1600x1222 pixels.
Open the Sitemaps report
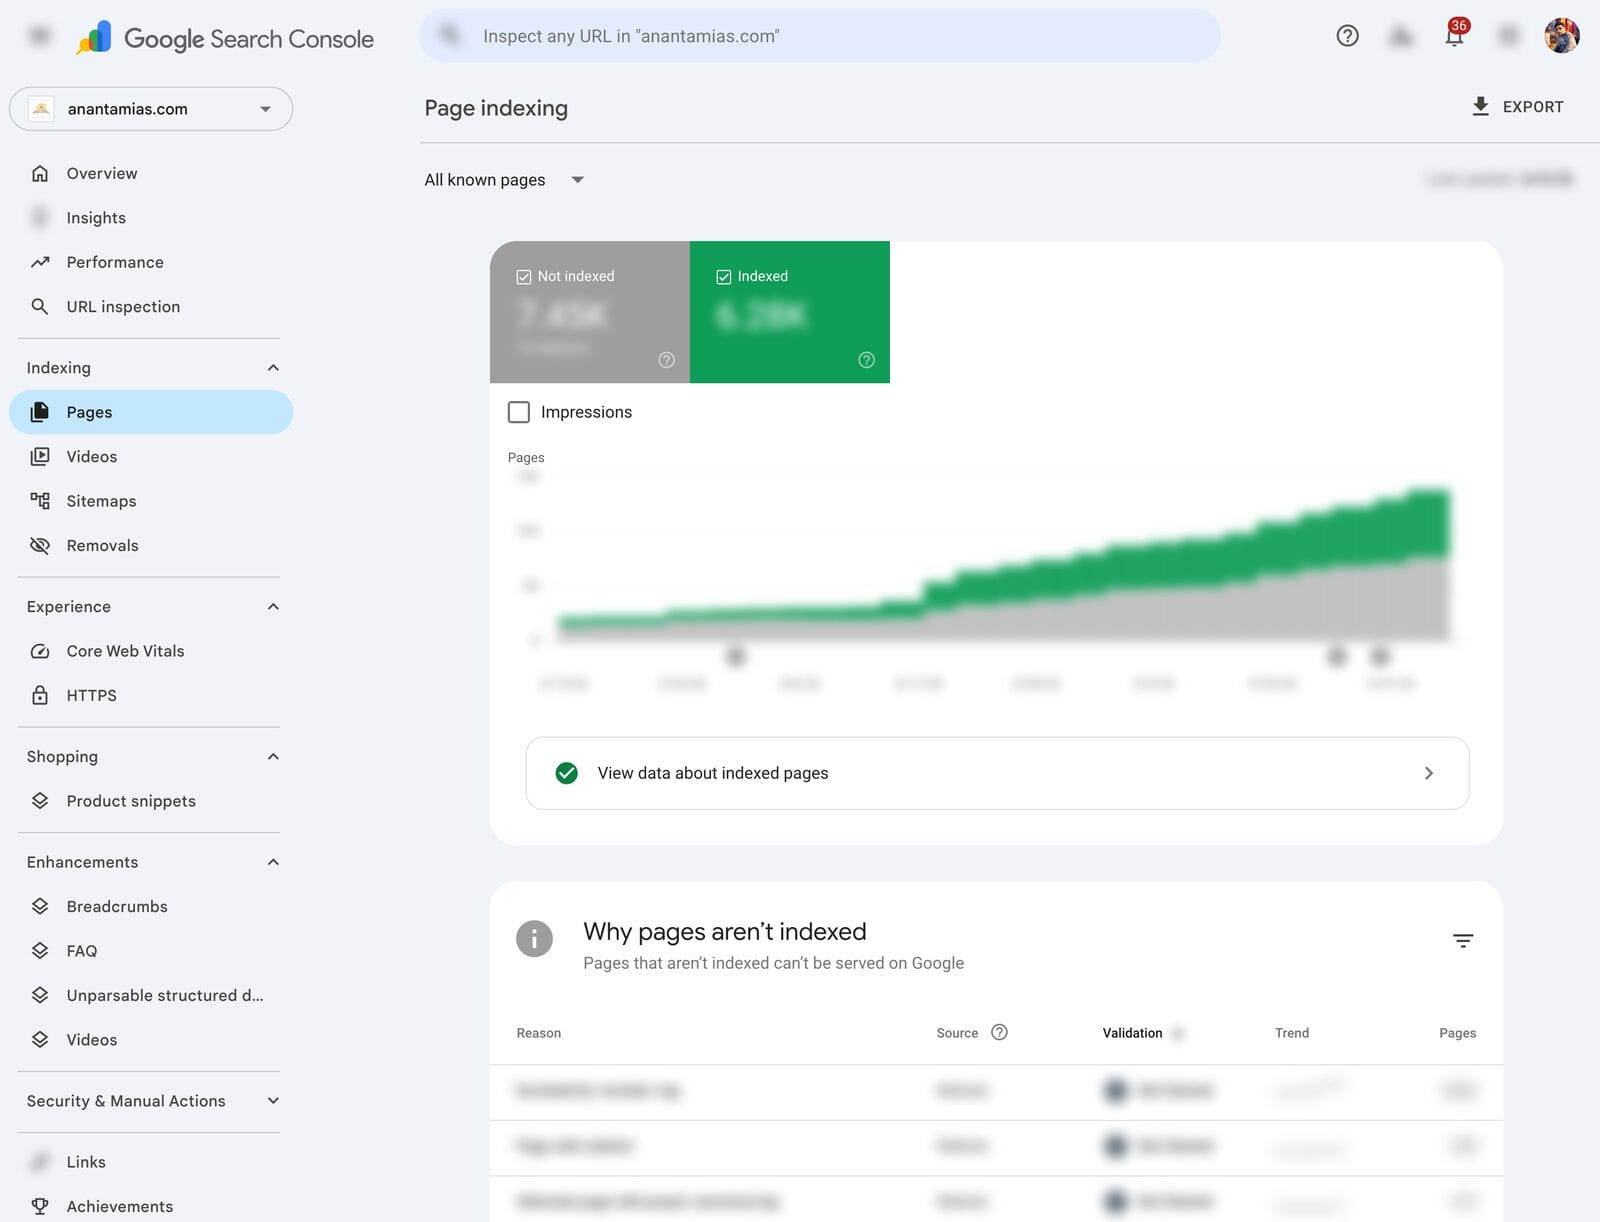pyautogui.click(x=151, y=501)
